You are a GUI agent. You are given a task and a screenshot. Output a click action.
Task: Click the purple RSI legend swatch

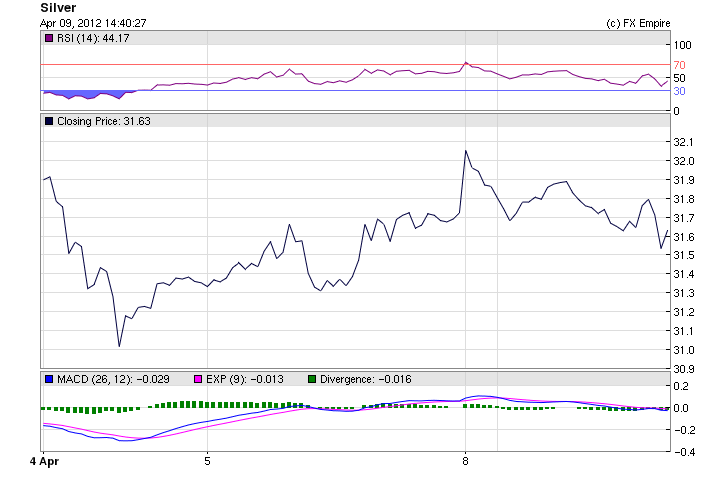49,38
